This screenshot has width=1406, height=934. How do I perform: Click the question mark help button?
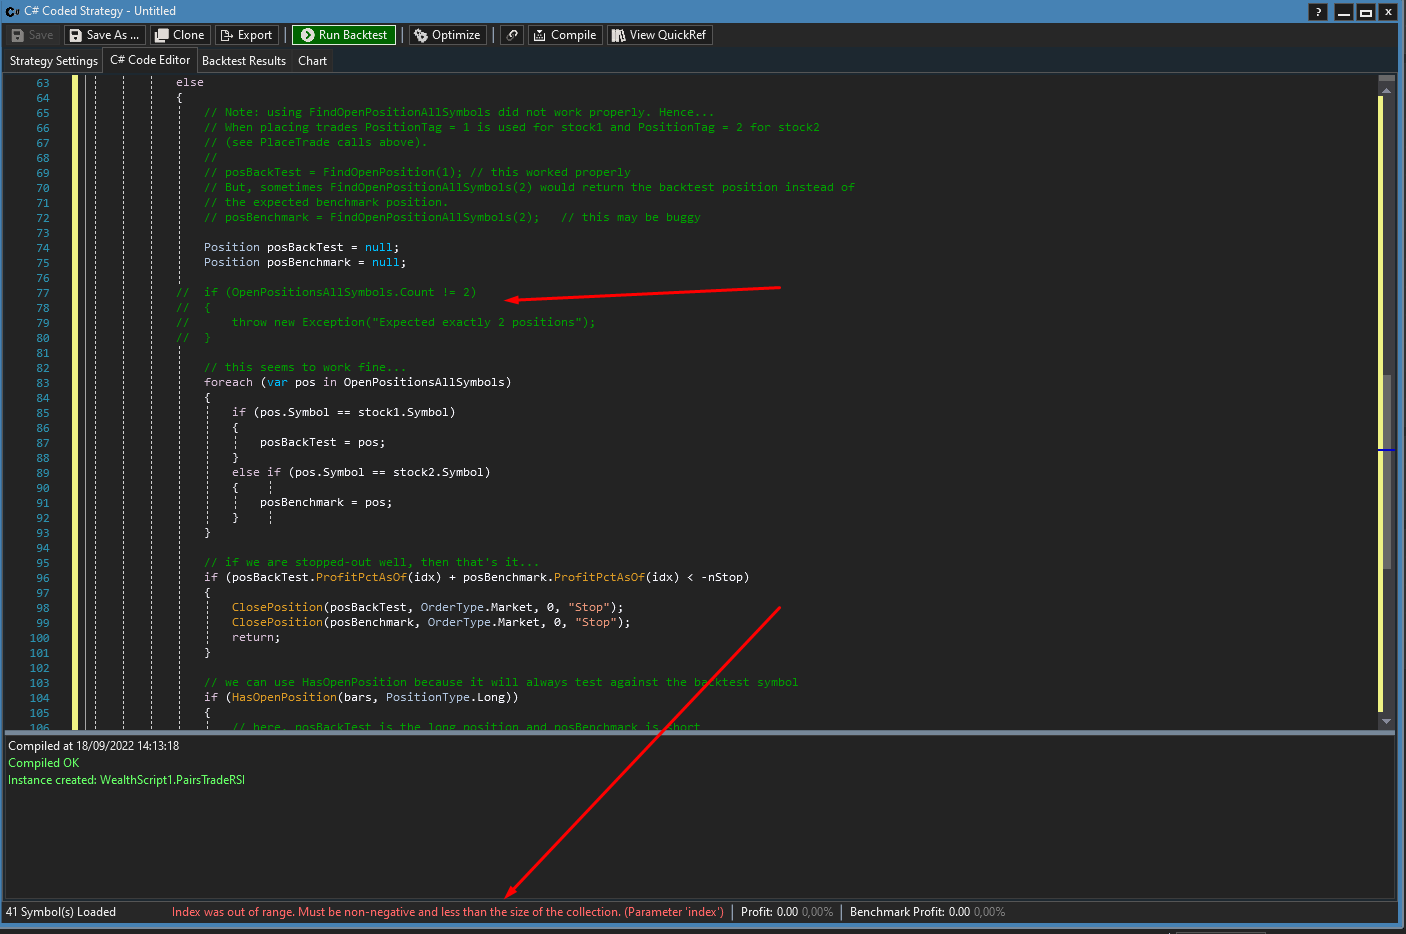coord(1318,12)
